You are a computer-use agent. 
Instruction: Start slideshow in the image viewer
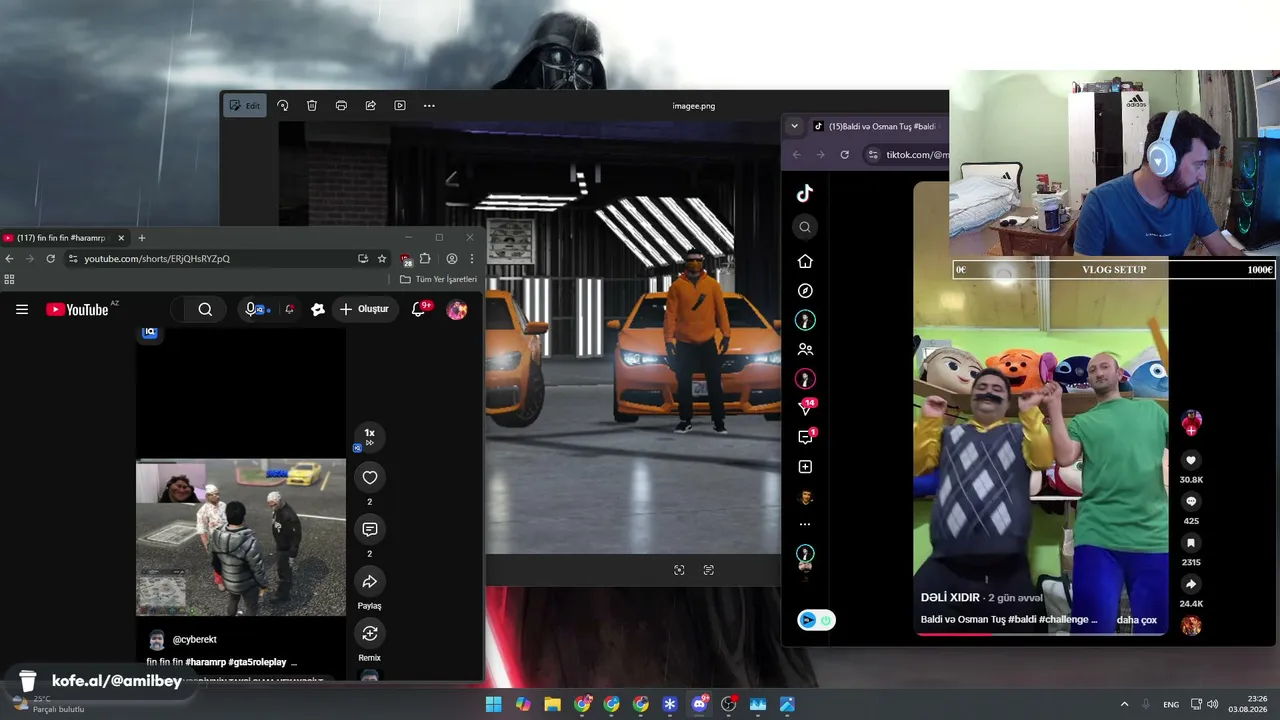tap(400, 106)
